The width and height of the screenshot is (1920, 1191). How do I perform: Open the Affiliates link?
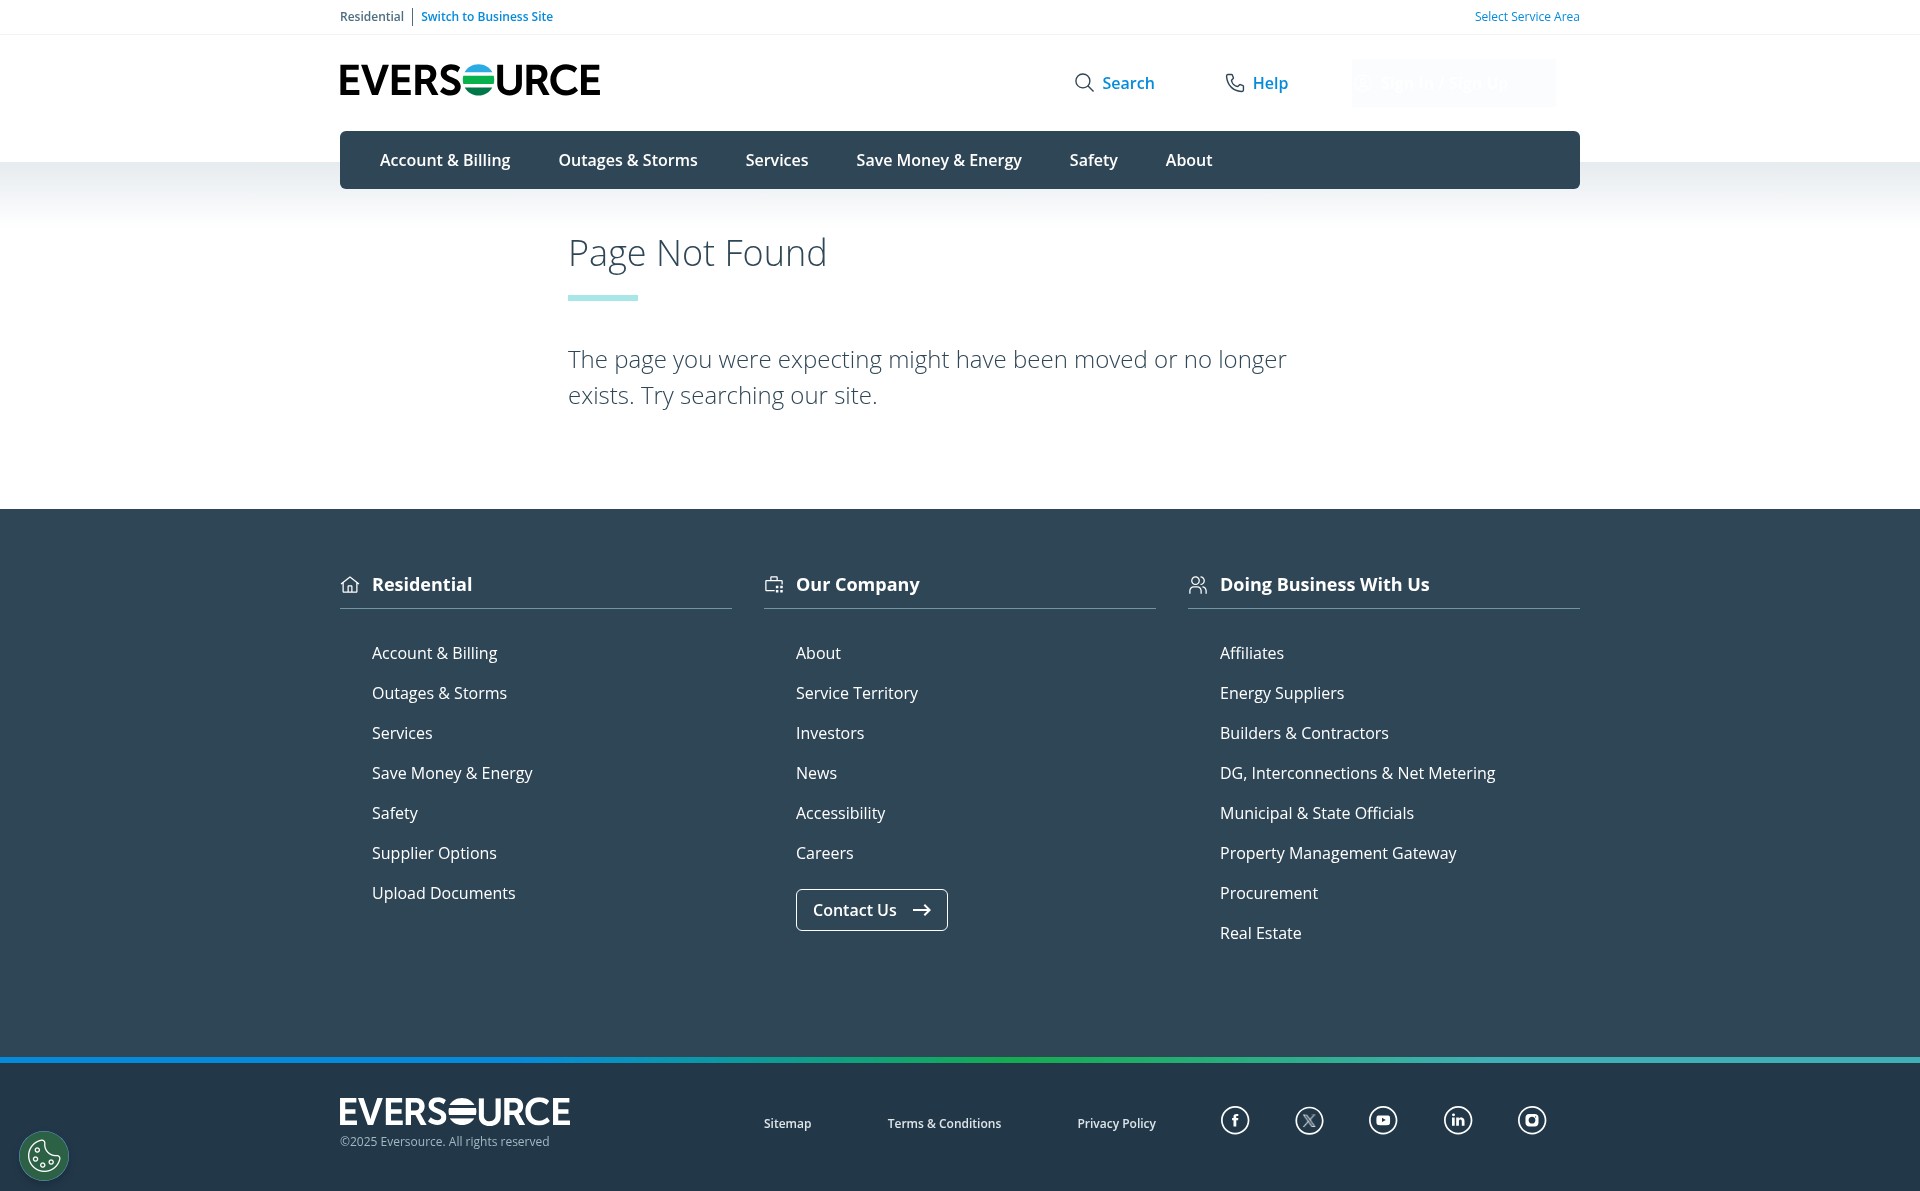tap(1252, 653)
